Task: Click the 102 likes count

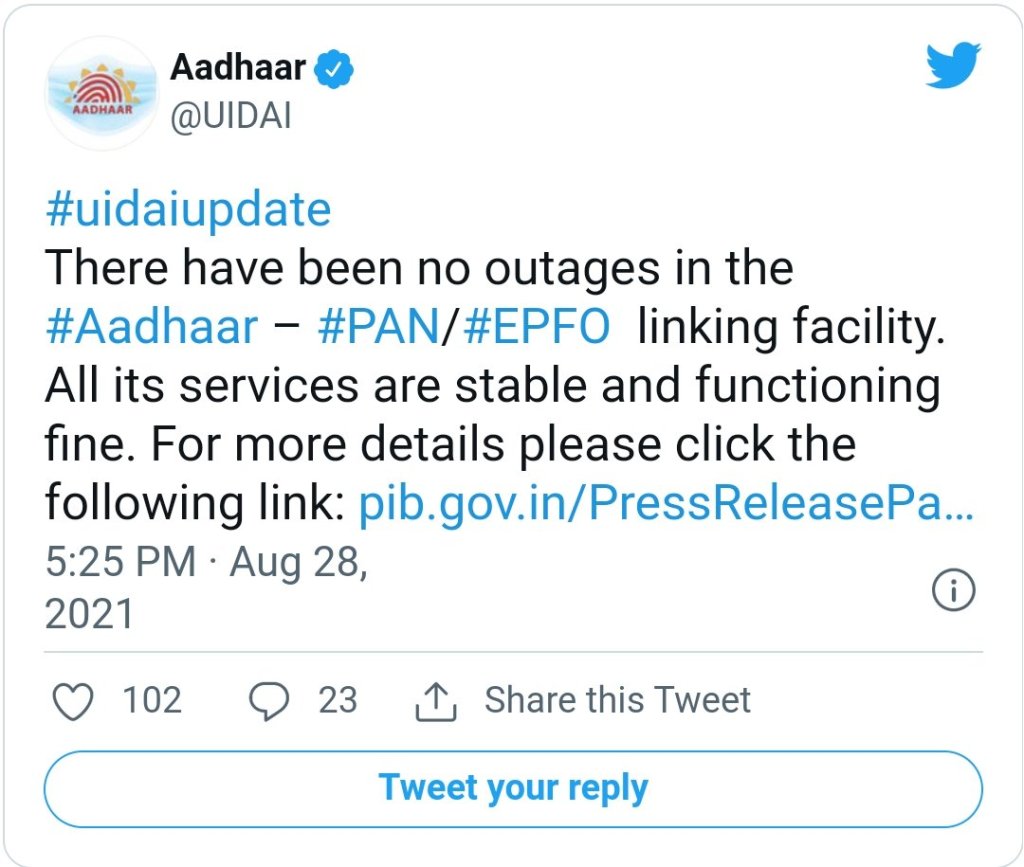Action: click(x=152, y=700)
